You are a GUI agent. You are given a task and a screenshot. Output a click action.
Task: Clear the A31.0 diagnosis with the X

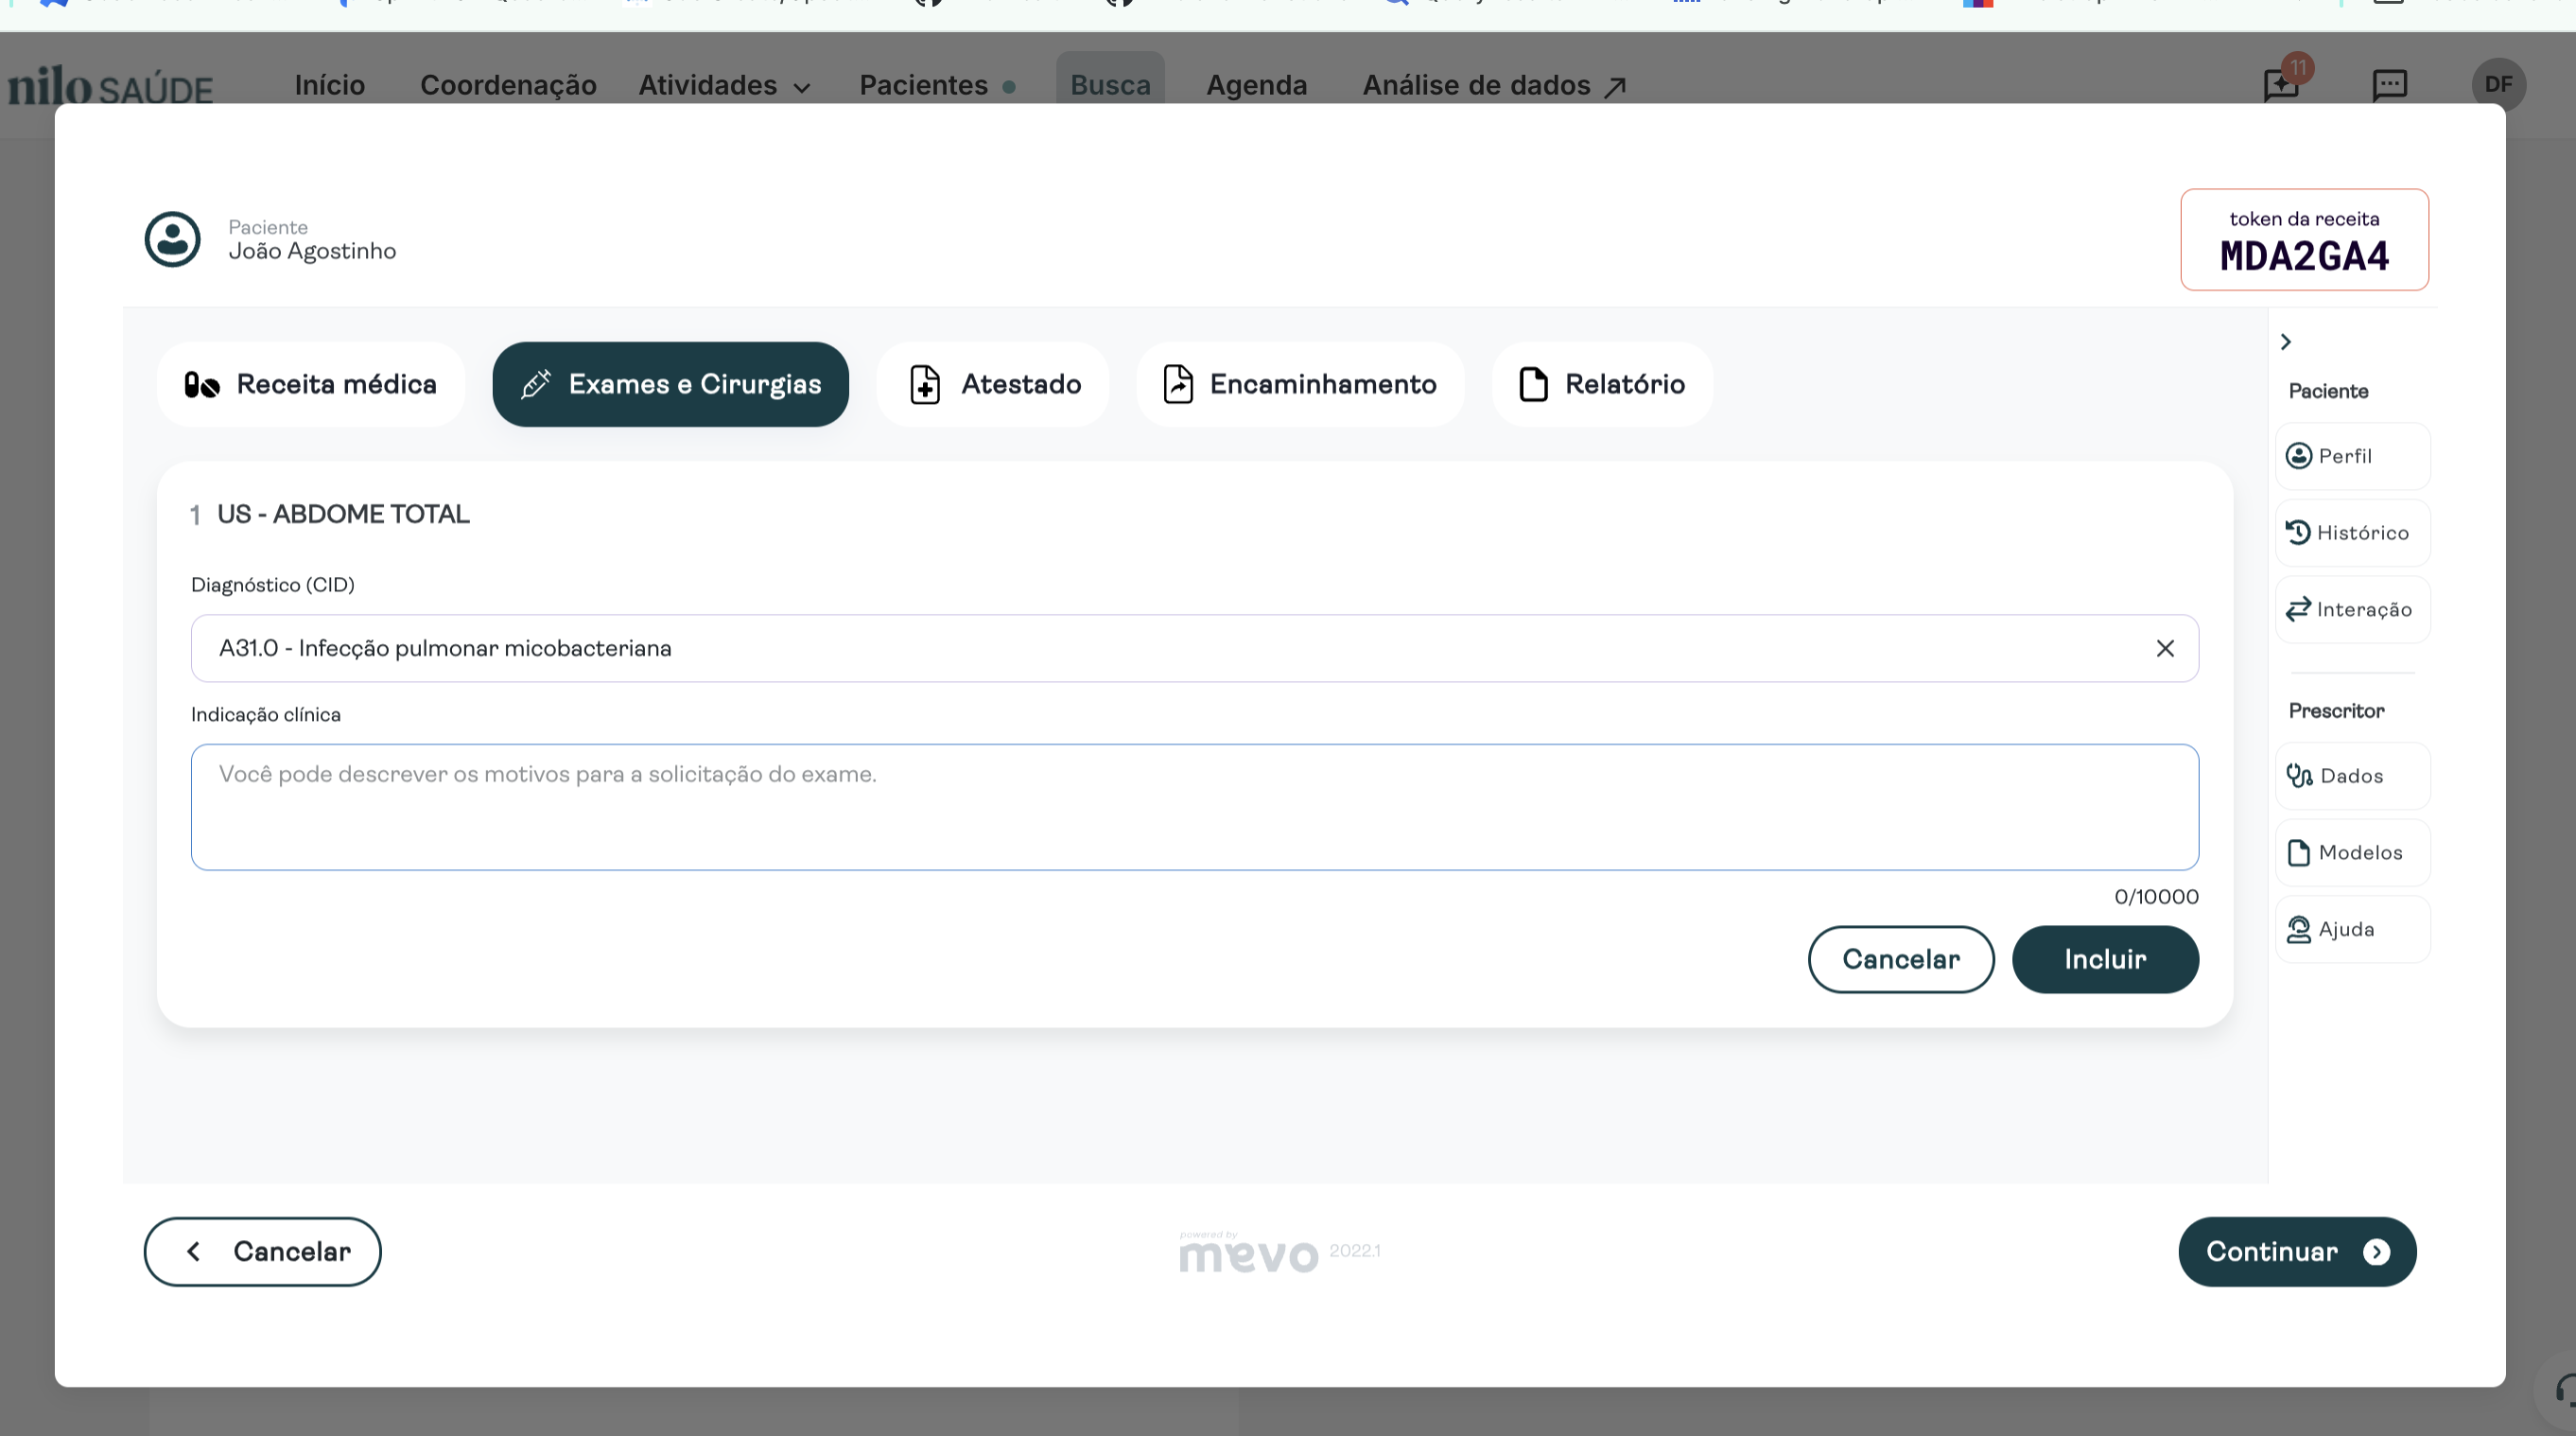[x=2166, y=648]
